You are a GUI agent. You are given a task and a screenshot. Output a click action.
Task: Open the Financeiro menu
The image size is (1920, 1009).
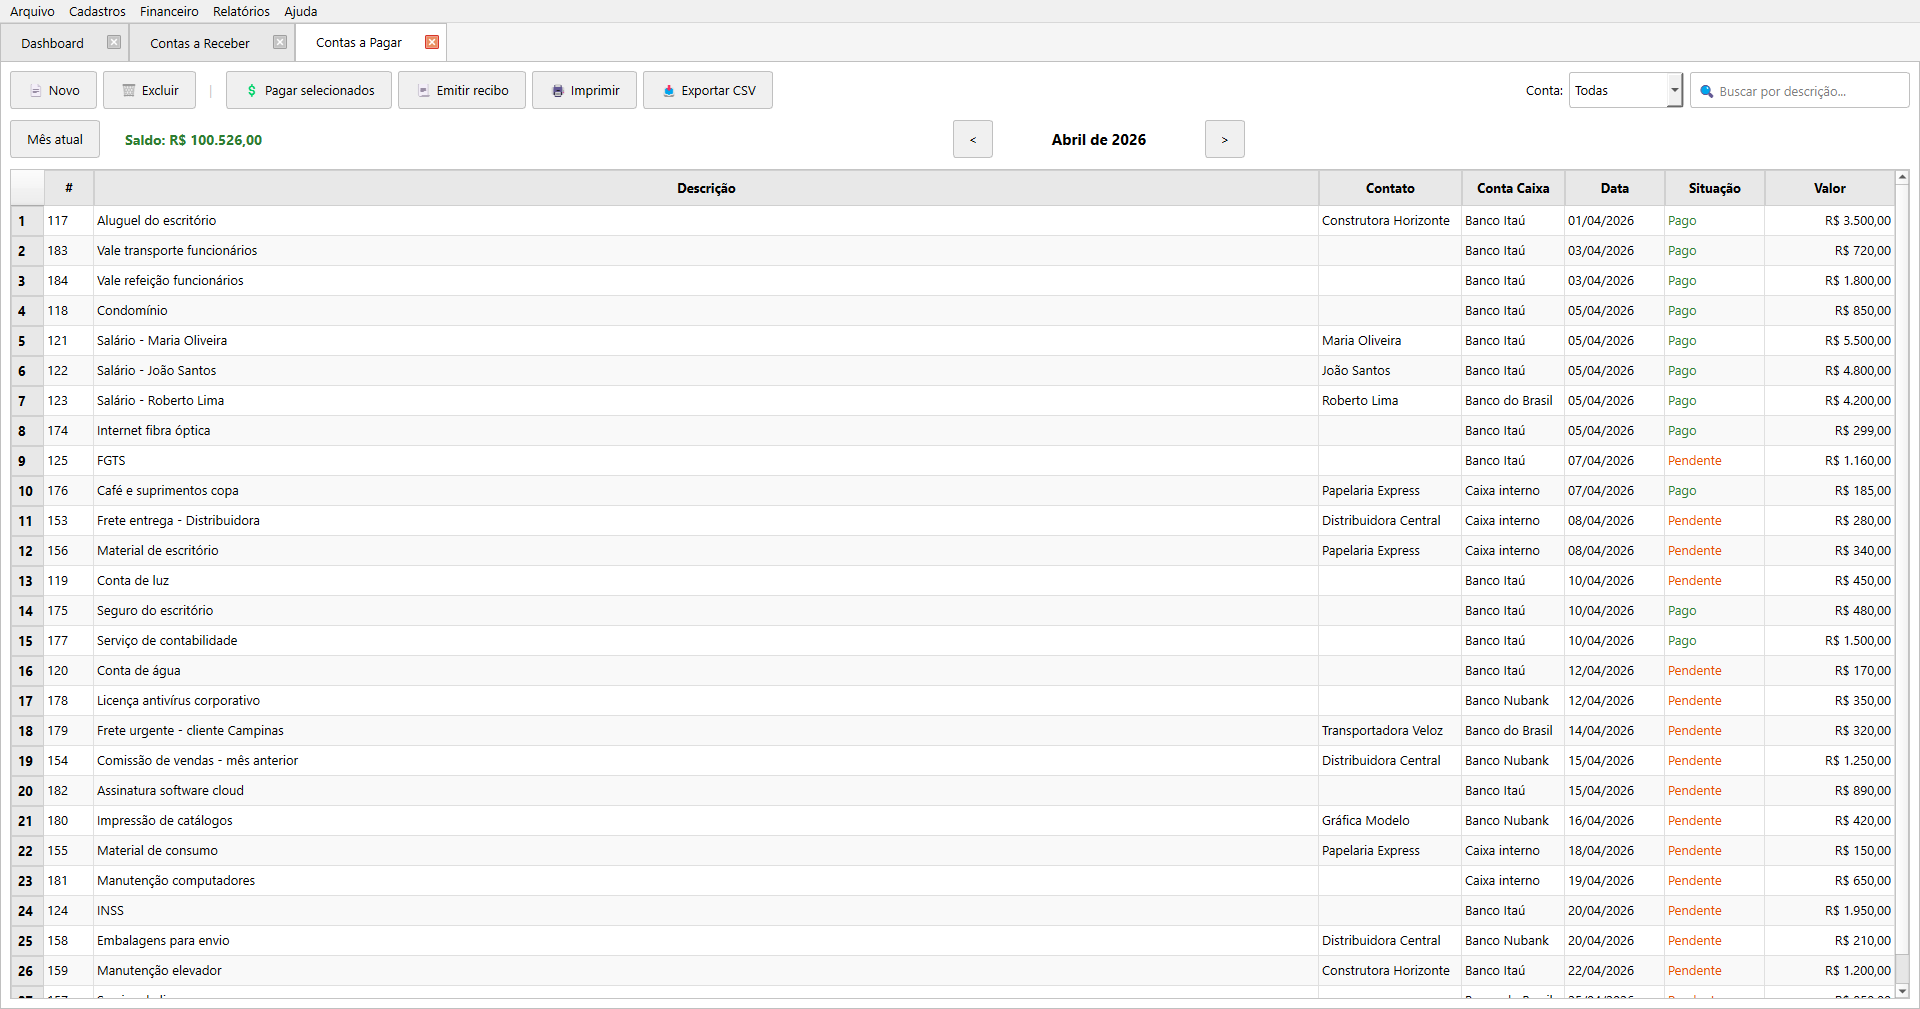169,11
